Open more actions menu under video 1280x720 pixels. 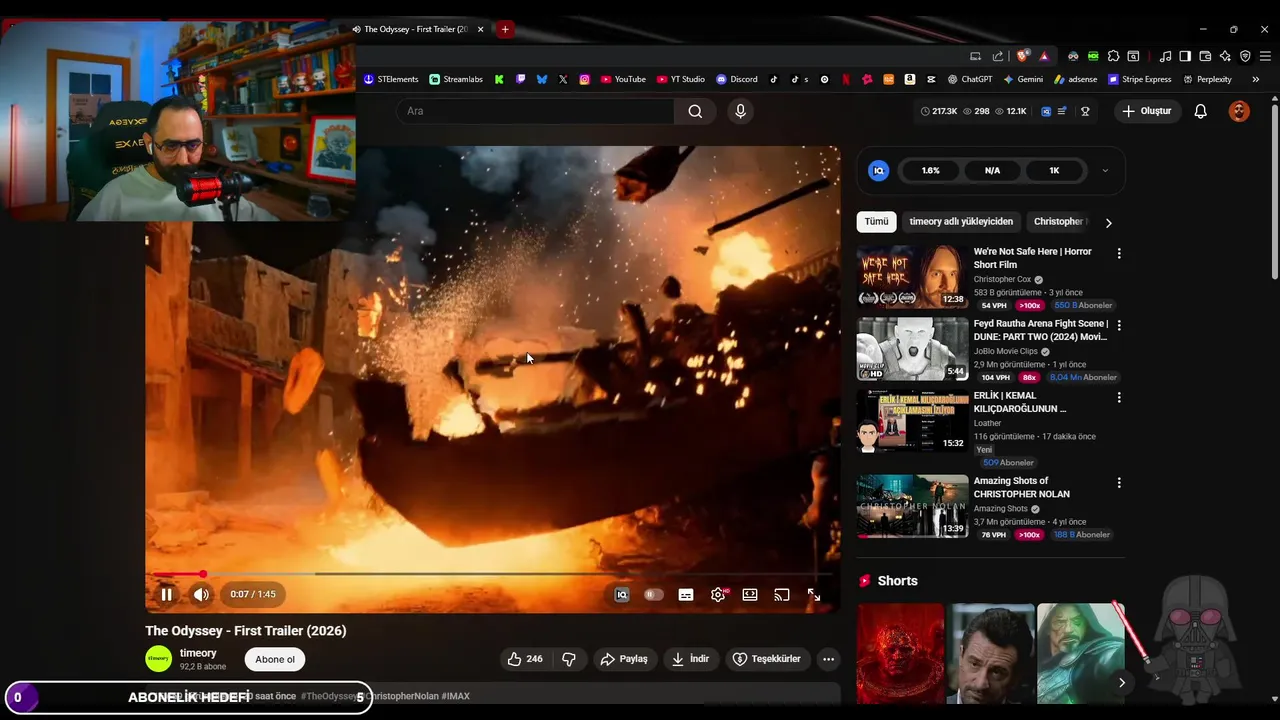pos(828,659)
